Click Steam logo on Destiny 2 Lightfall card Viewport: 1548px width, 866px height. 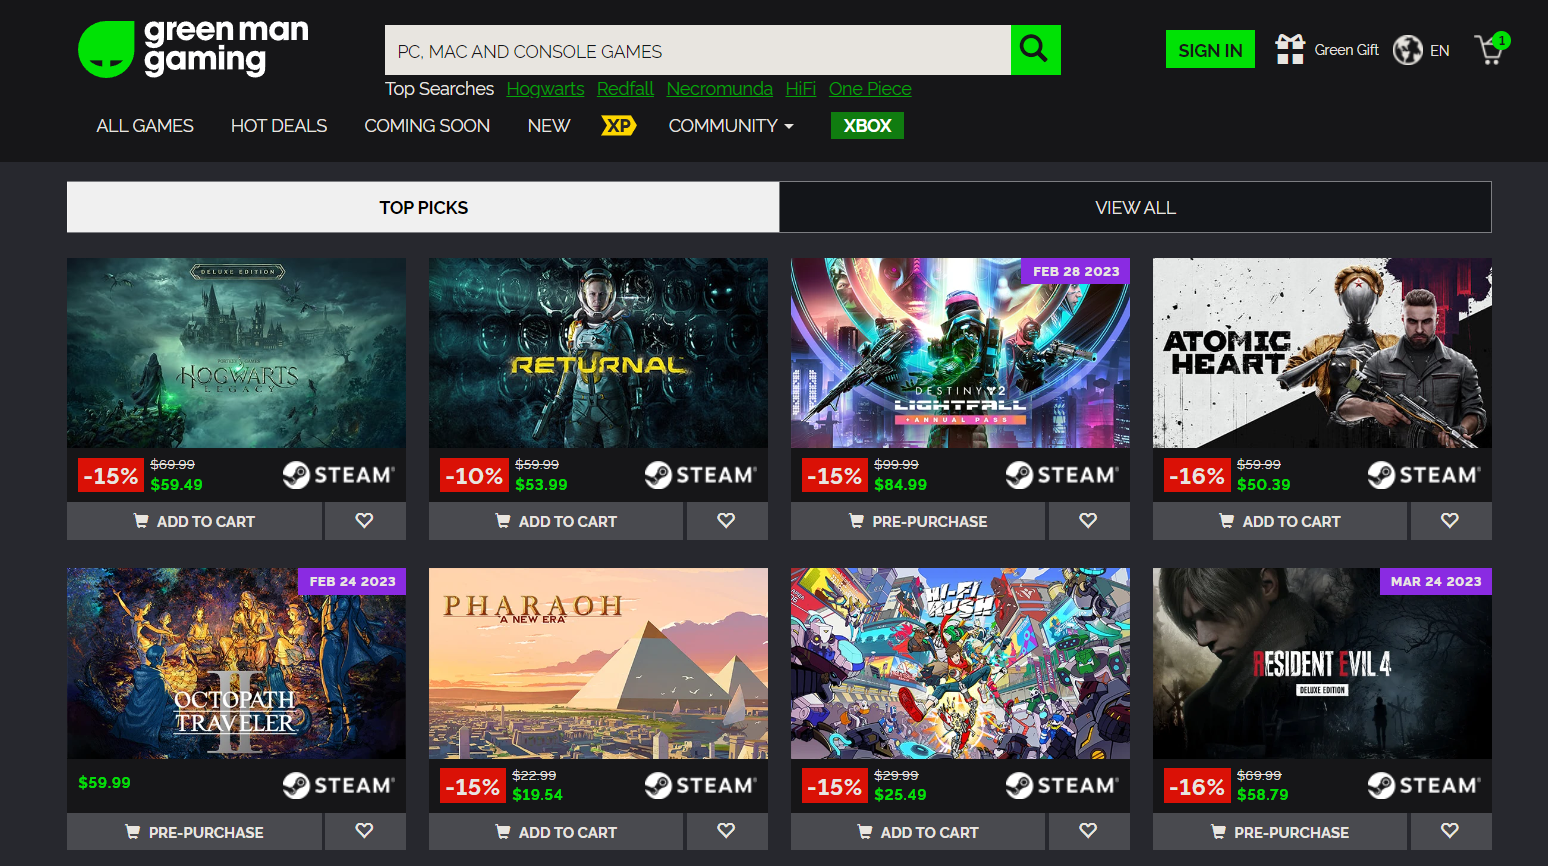1062,475
